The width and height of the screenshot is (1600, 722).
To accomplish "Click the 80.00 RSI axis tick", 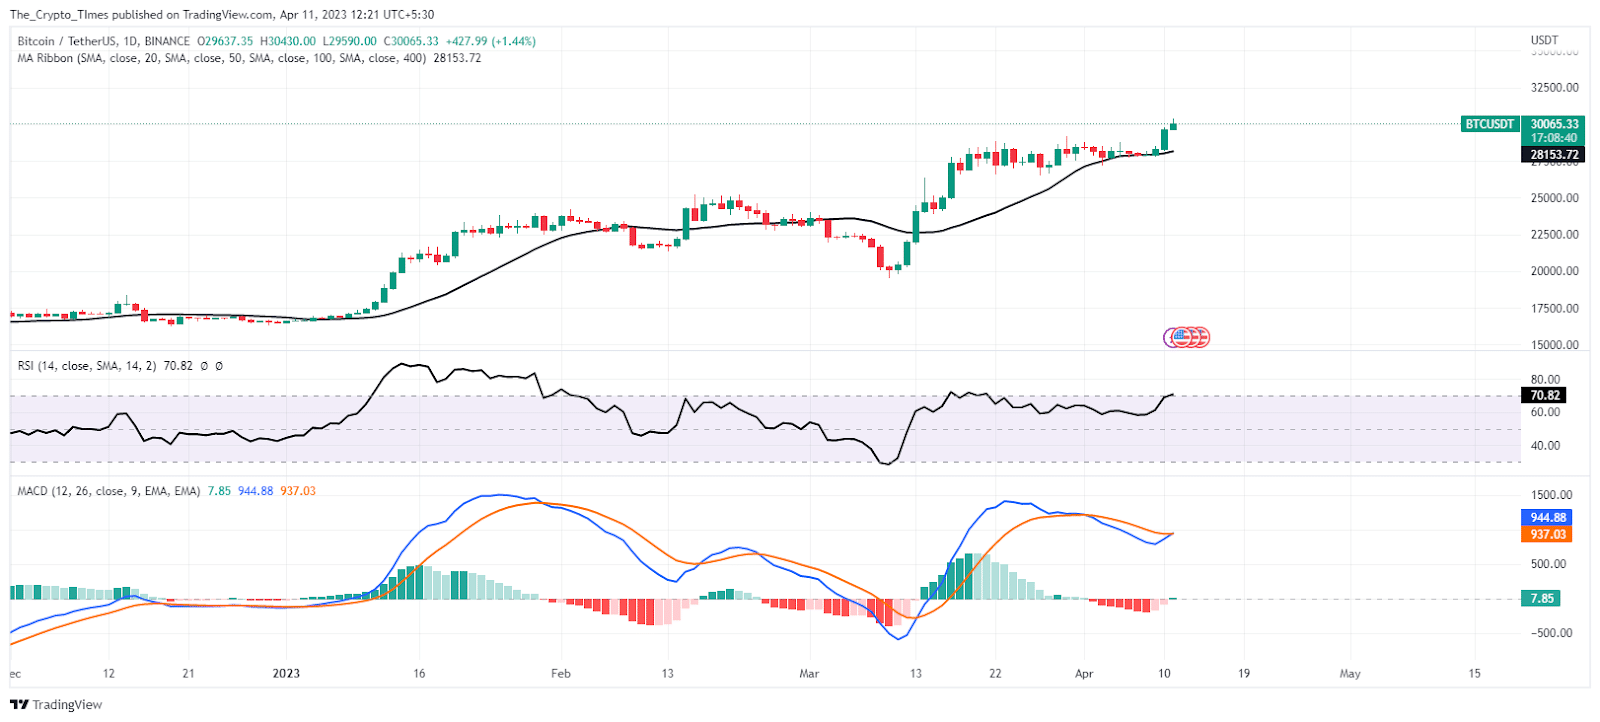I will pos(1545,380).
